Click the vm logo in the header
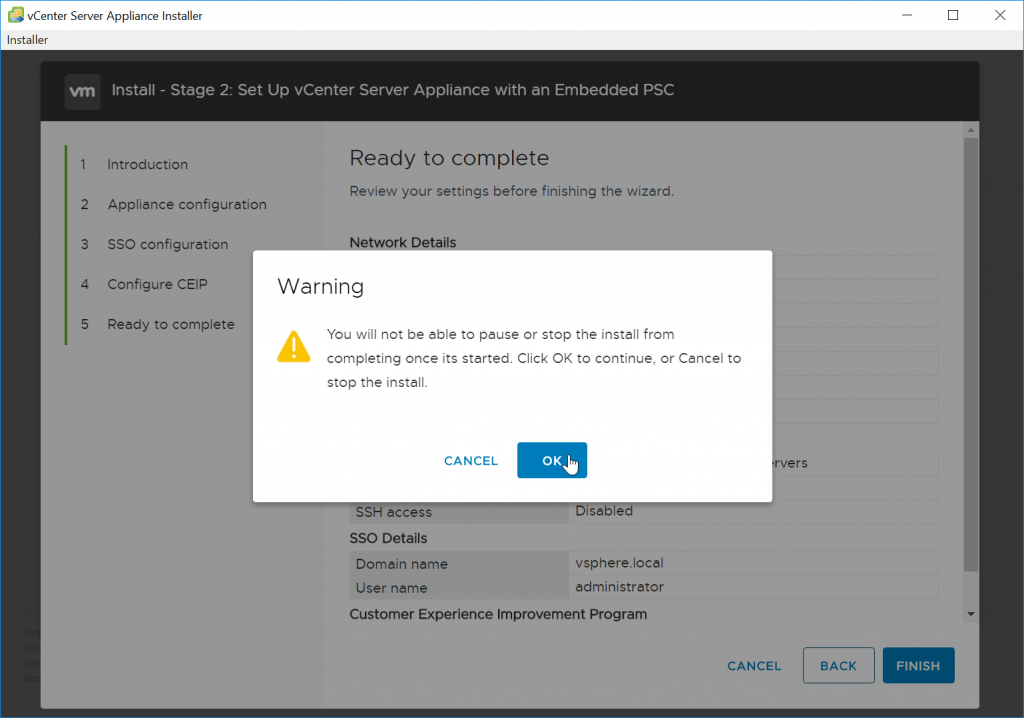Image resolution: width=1024 pixels, height=718 pixels. point(82,91)
